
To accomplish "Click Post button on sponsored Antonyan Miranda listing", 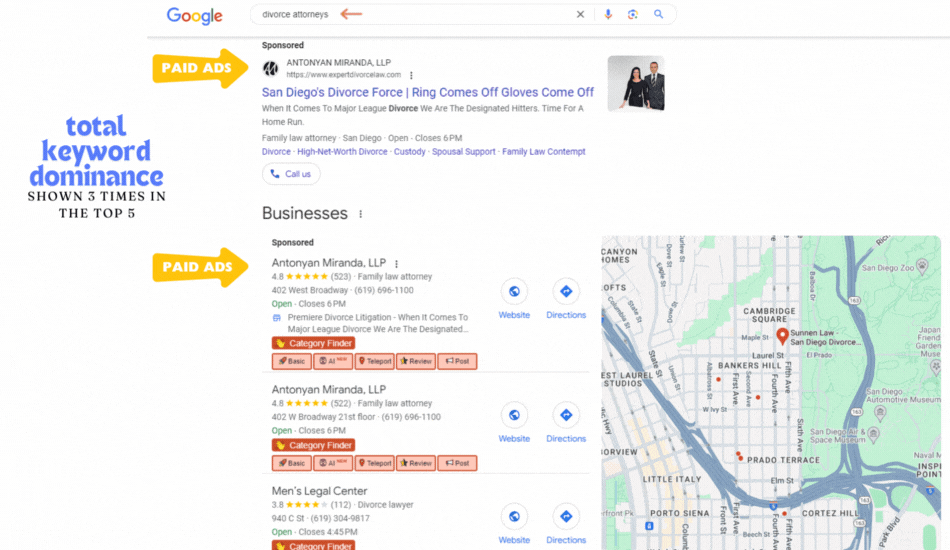I will point(457,361).
